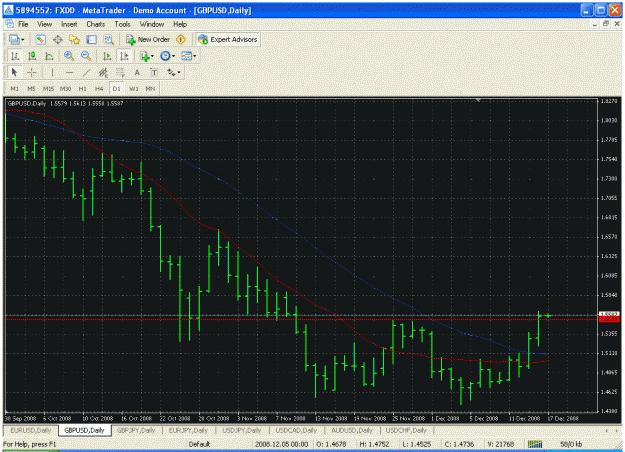Select the Crosshair tool
The image size is (625, 452).
(32, 73)
